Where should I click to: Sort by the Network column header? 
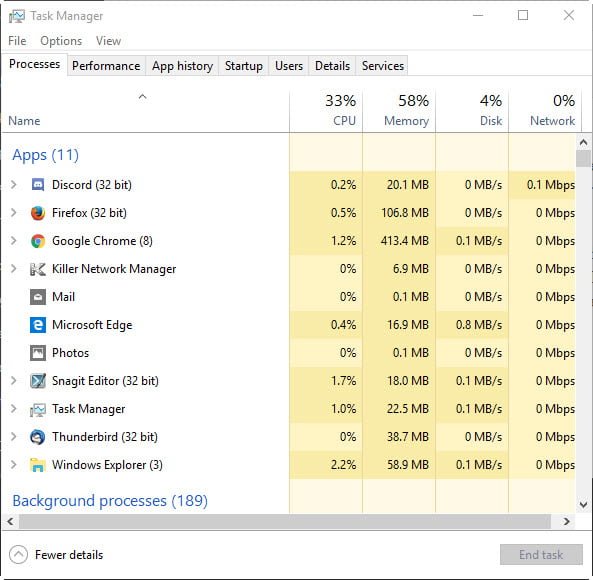click(545, 111)
